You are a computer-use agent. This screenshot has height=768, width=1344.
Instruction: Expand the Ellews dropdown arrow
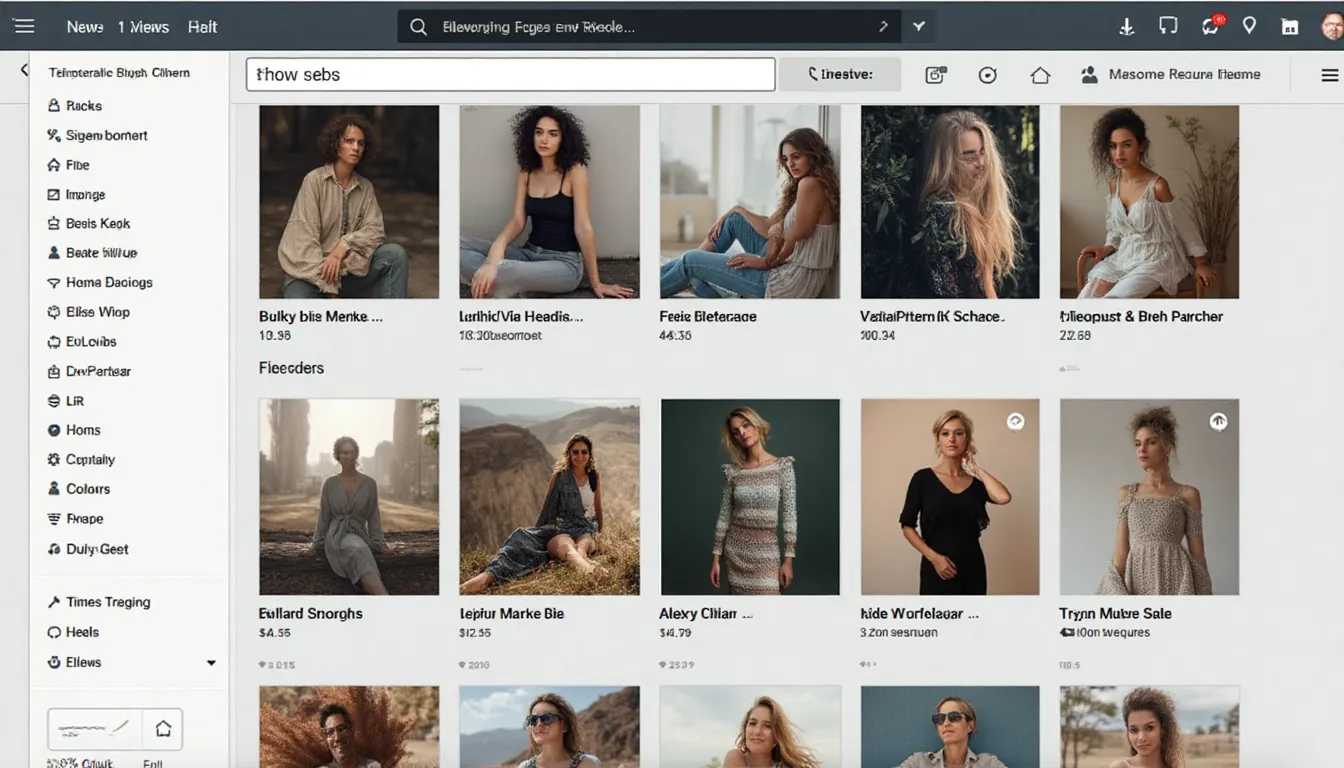[x=211, y=663]
